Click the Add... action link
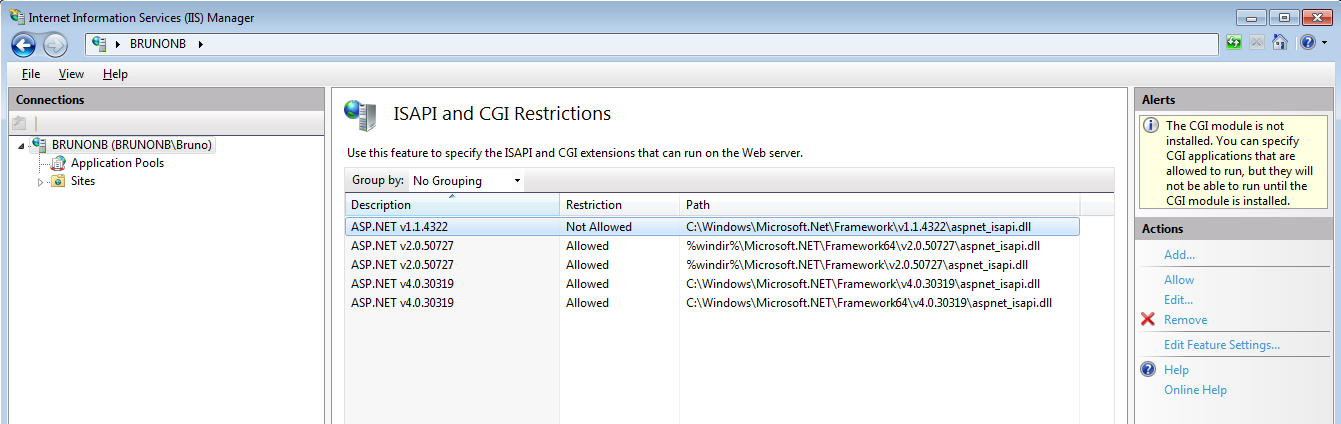Viewport: 1341px width, 424px height. pyautogui.click(x=1179, y=255)
